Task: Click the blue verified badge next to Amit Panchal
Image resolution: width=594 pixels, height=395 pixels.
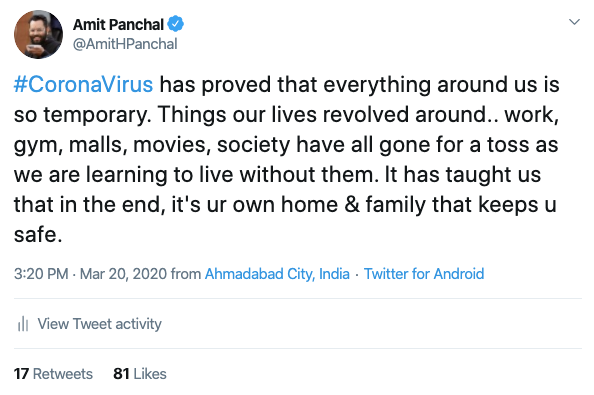Action: coord(176,24)
